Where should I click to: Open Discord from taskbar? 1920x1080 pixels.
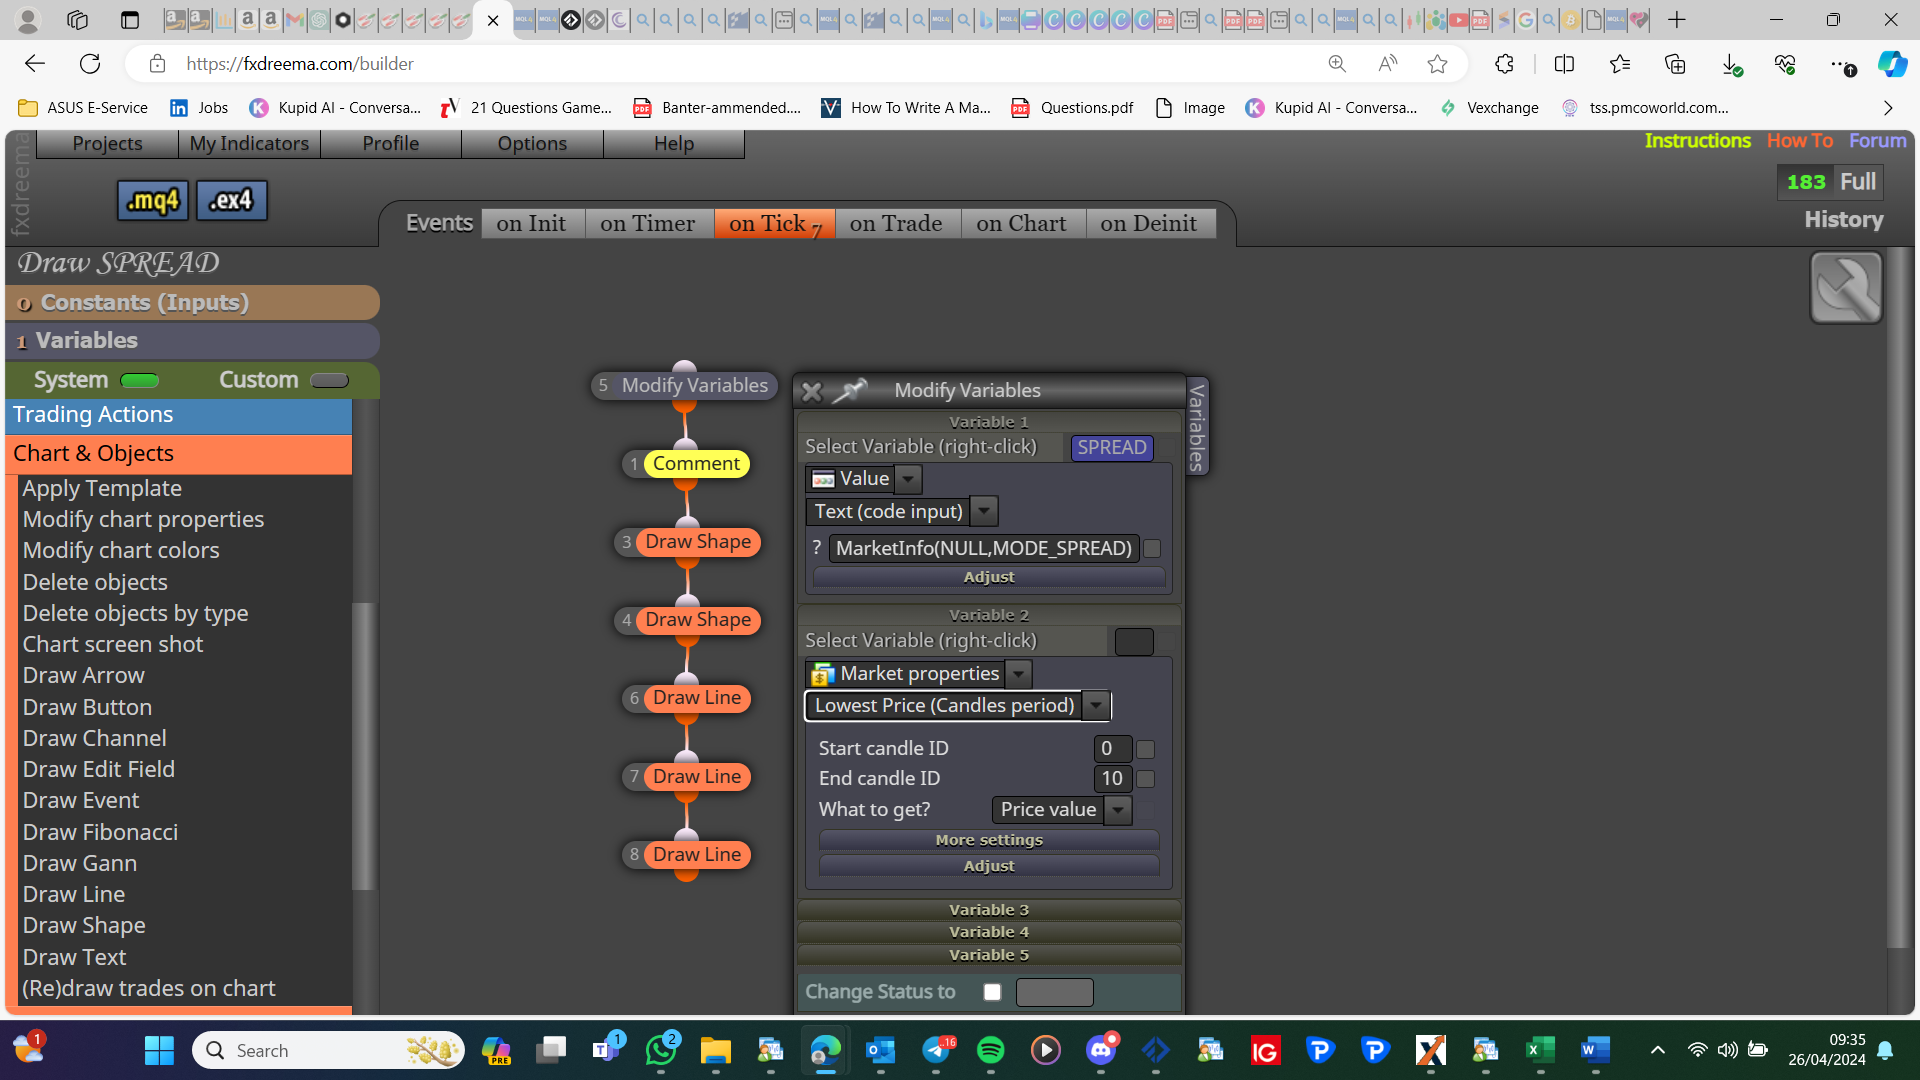(1101, 1050)
